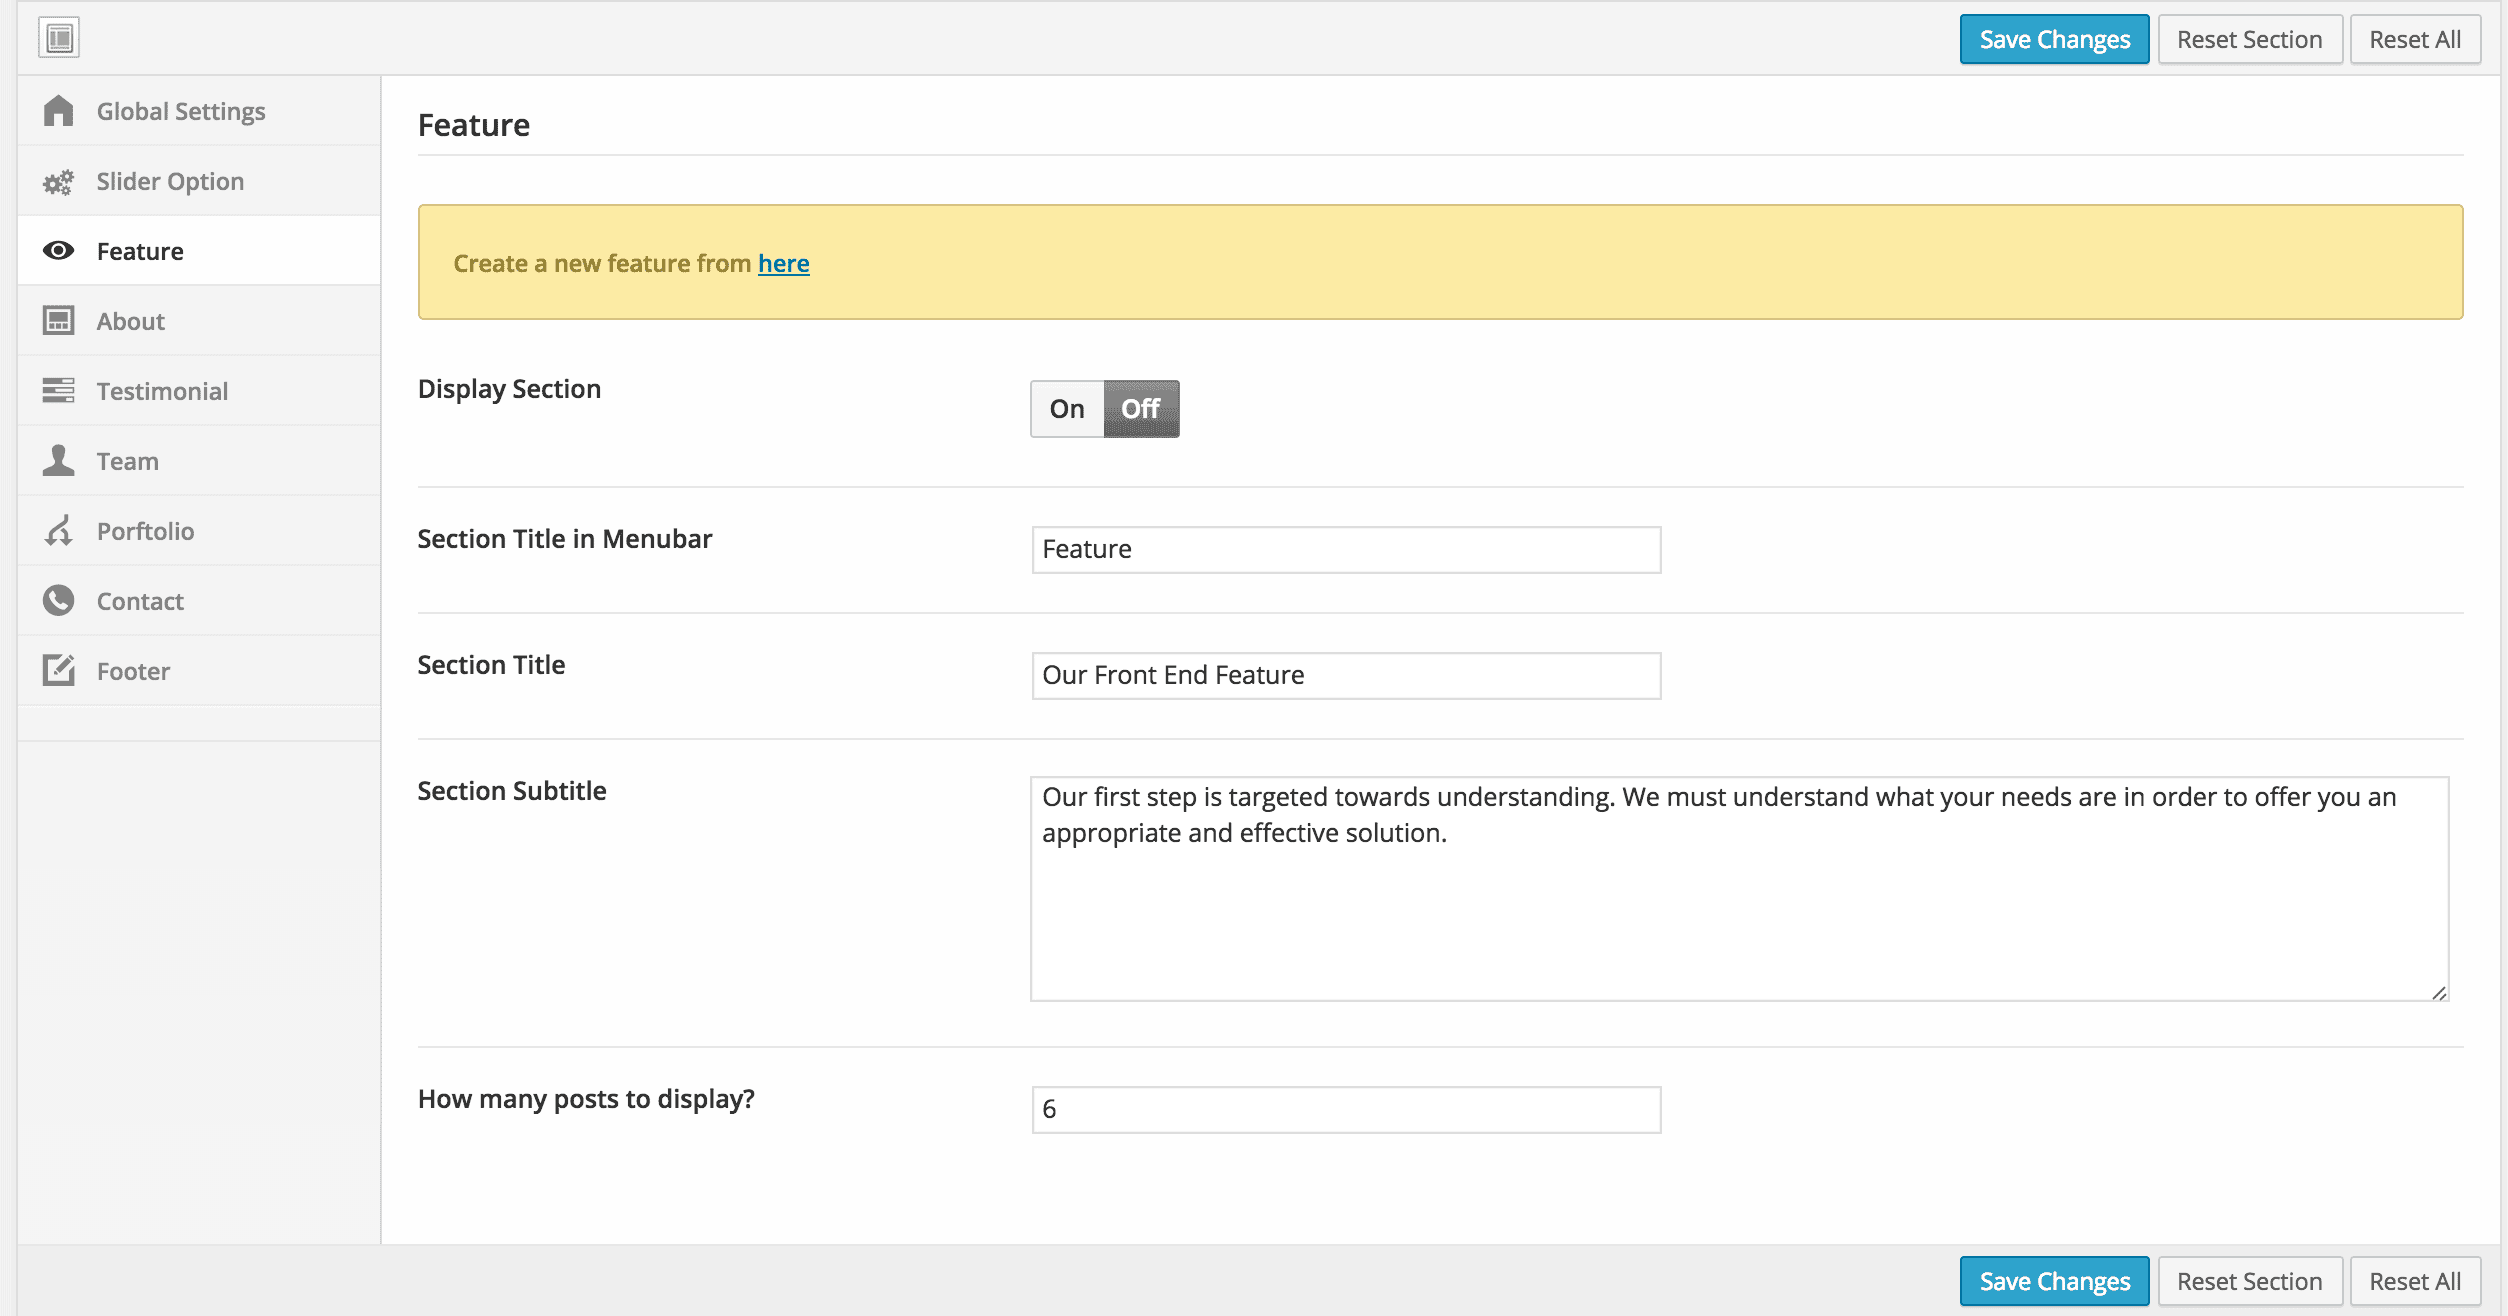Image resolution: width=2508 pixels, height=1316 pixels.
Task: Select the Feature eye icon
Action: tap(59, 251)
